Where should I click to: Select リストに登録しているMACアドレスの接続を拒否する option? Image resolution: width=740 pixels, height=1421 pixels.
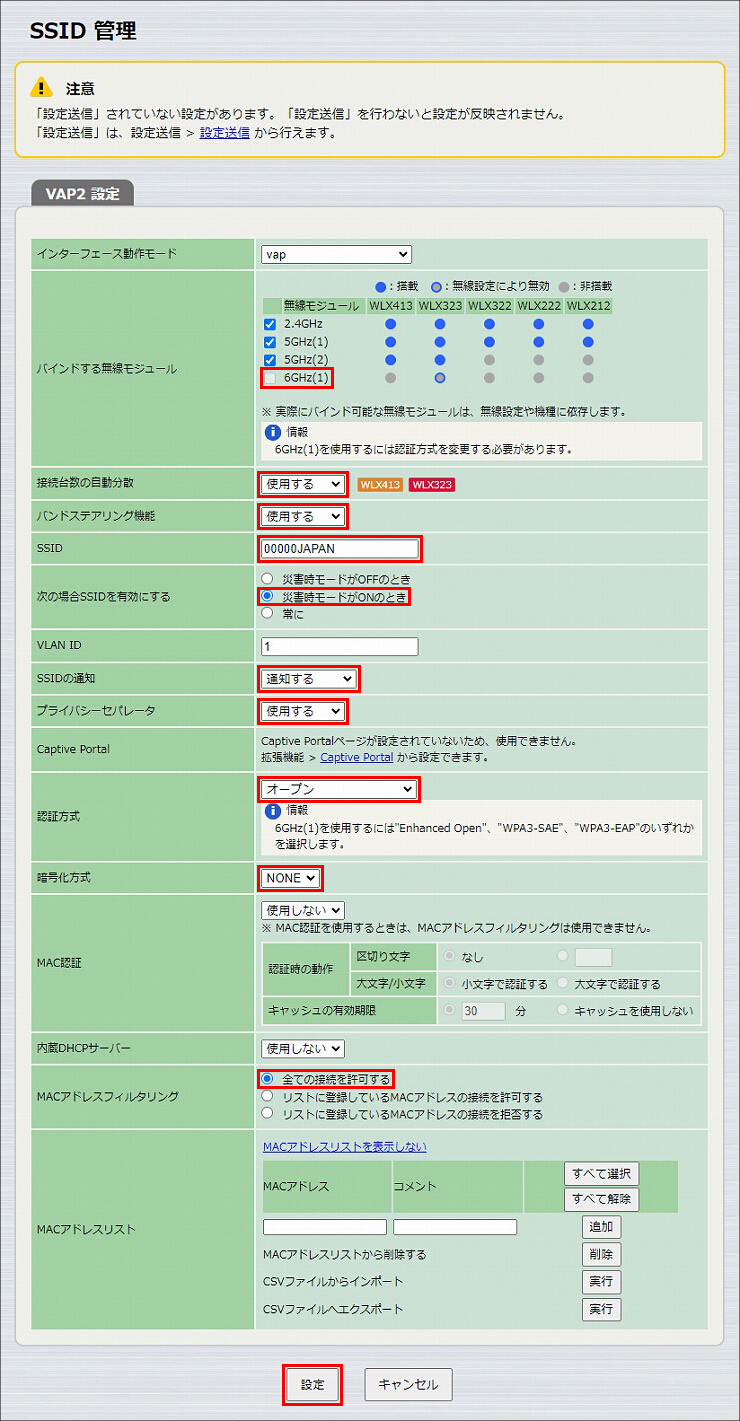point(267,1114)
